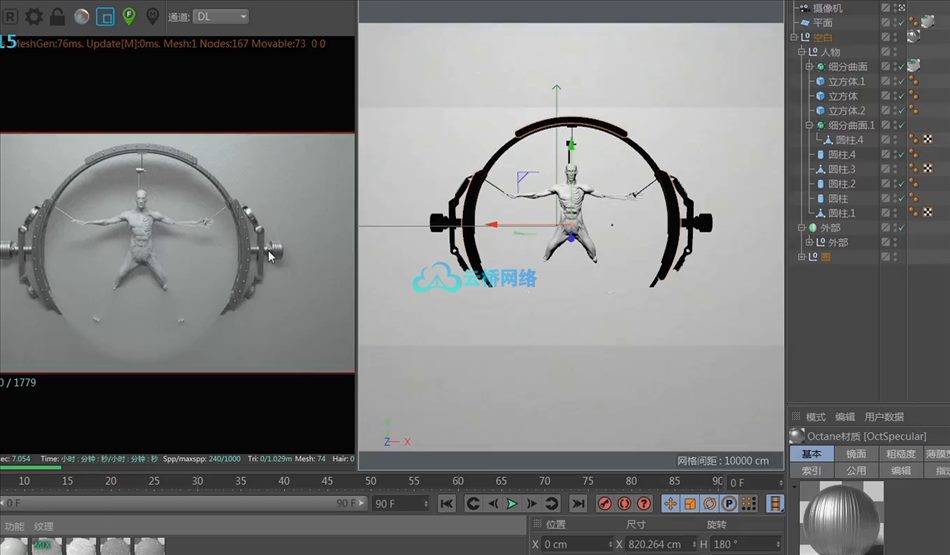The image size is (950, 555).
Task: Toggle autokeying red icon
Action: [624, 503]
